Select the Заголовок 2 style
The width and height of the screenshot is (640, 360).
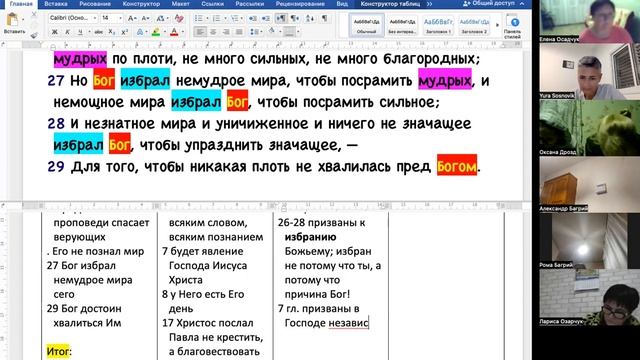474,25
